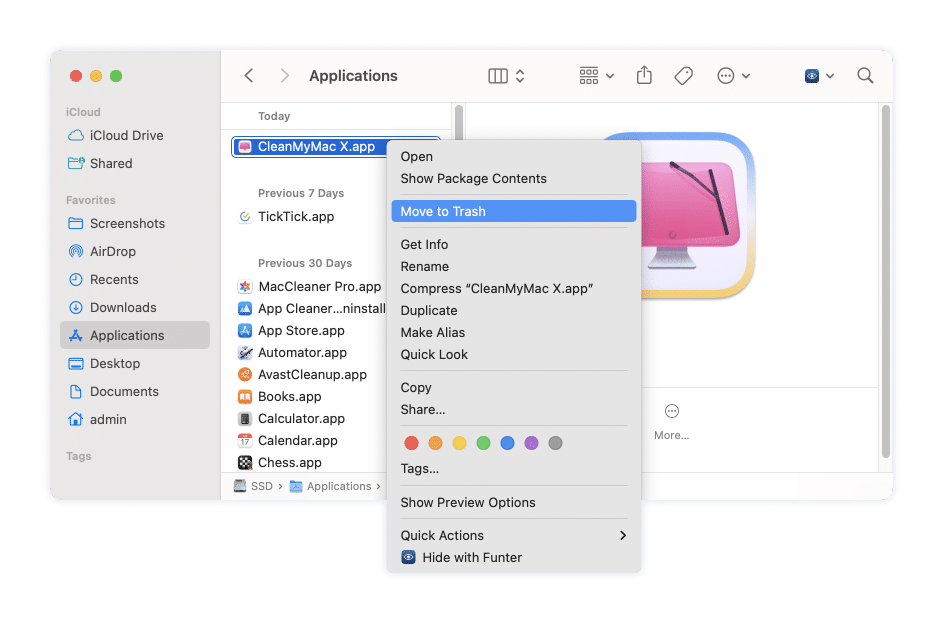Choose Show Preview Options
This screenshot has height=623, width=943.
coord(514,503)
